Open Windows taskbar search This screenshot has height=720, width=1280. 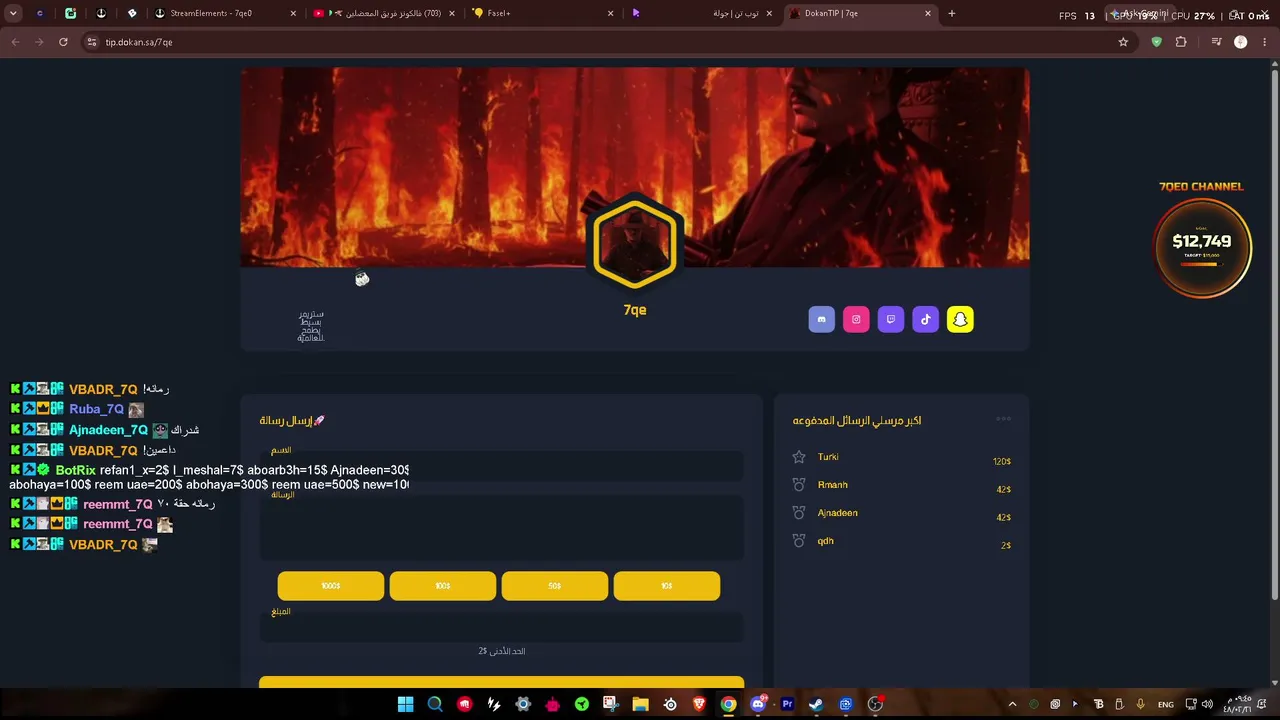(435, 704)
